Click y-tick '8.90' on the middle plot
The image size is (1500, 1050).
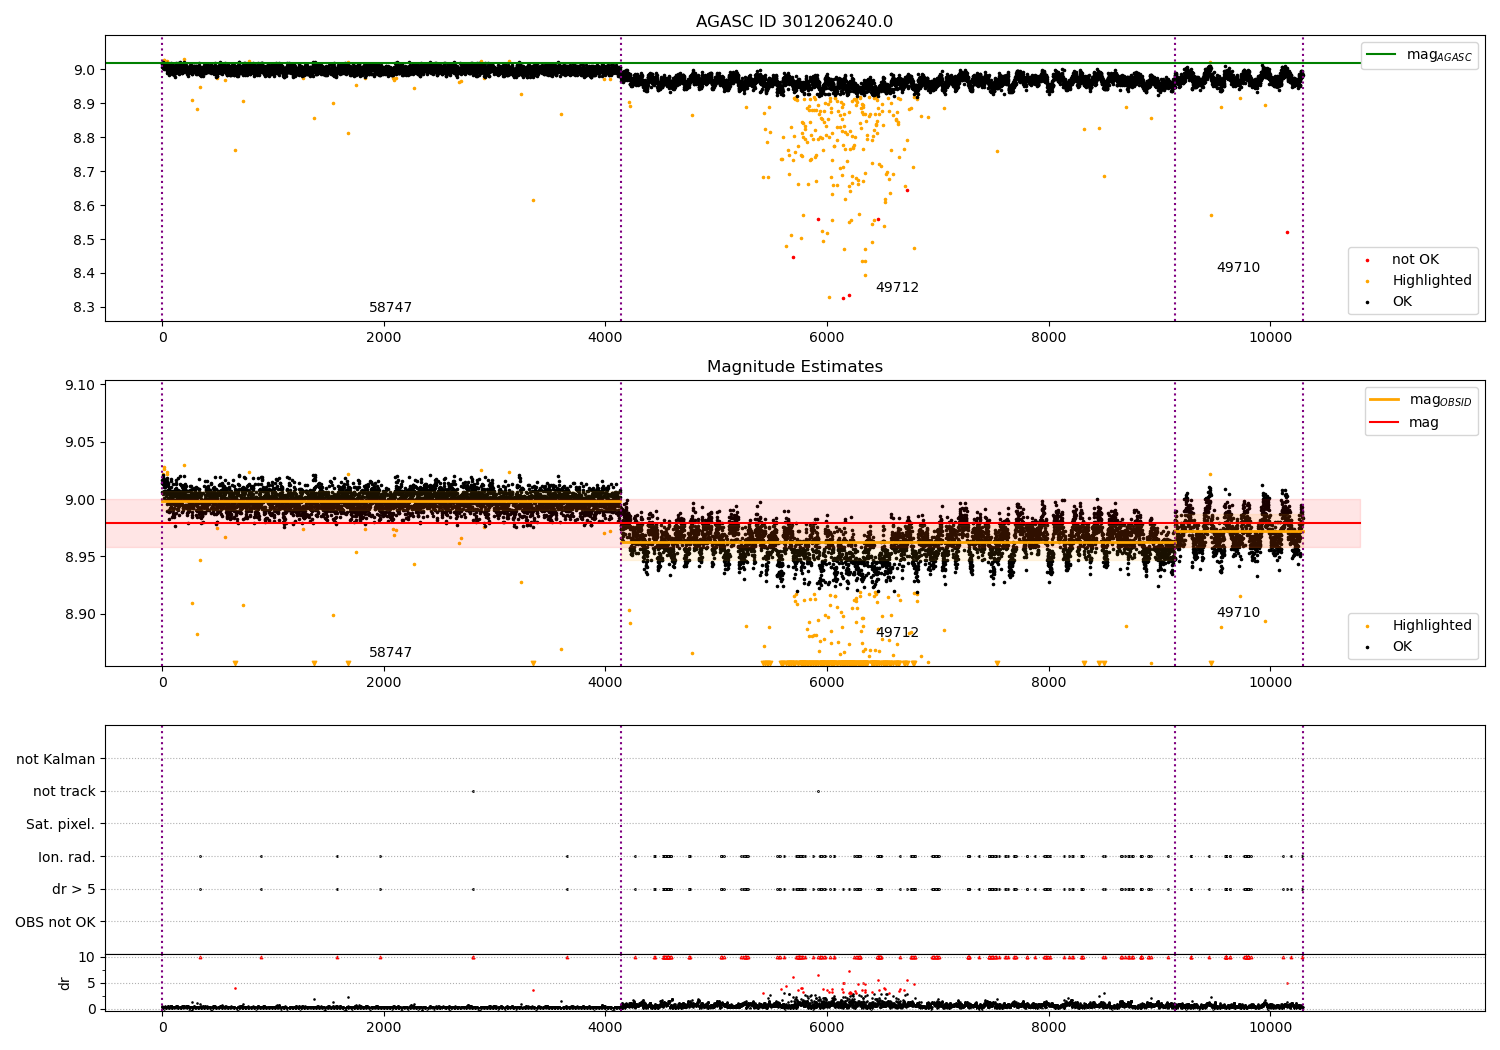pos(81,614)
